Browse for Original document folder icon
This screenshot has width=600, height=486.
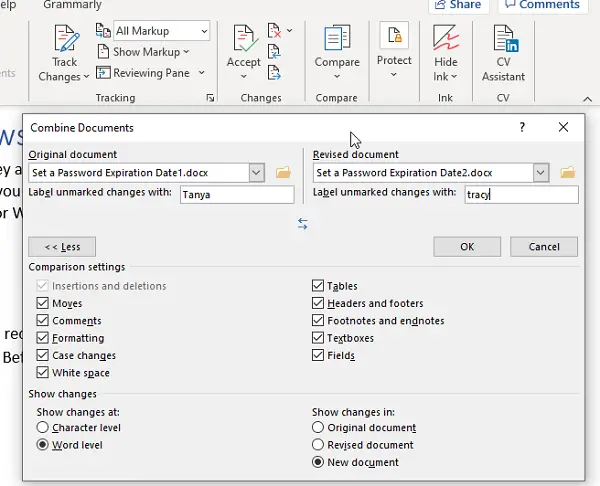[283, 173]
